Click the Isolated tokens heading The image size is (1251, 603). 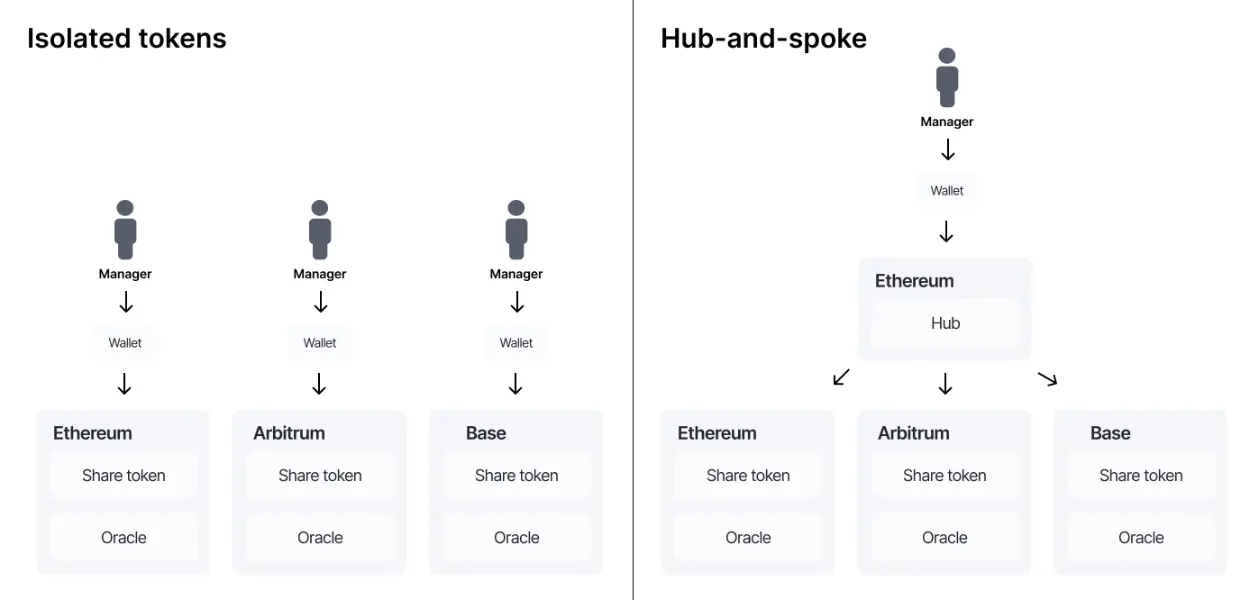[x=127, y=39]
